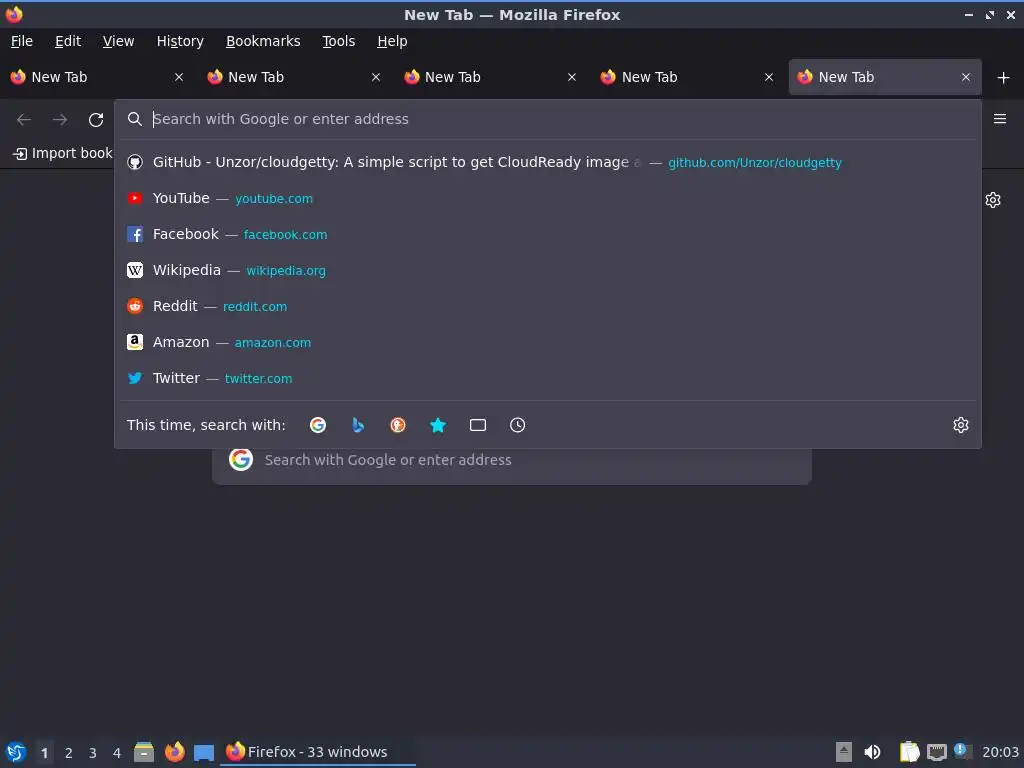Viewport: 1024px width, 768px height.
Task: Open the File menu
Action: tap(22, 41)
